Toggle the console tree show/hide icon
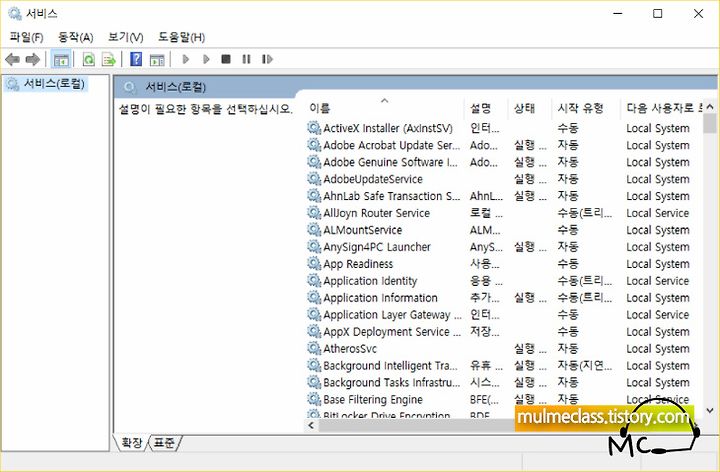The image size is (720, 472). pyautogui.click(x=61, y=59)
